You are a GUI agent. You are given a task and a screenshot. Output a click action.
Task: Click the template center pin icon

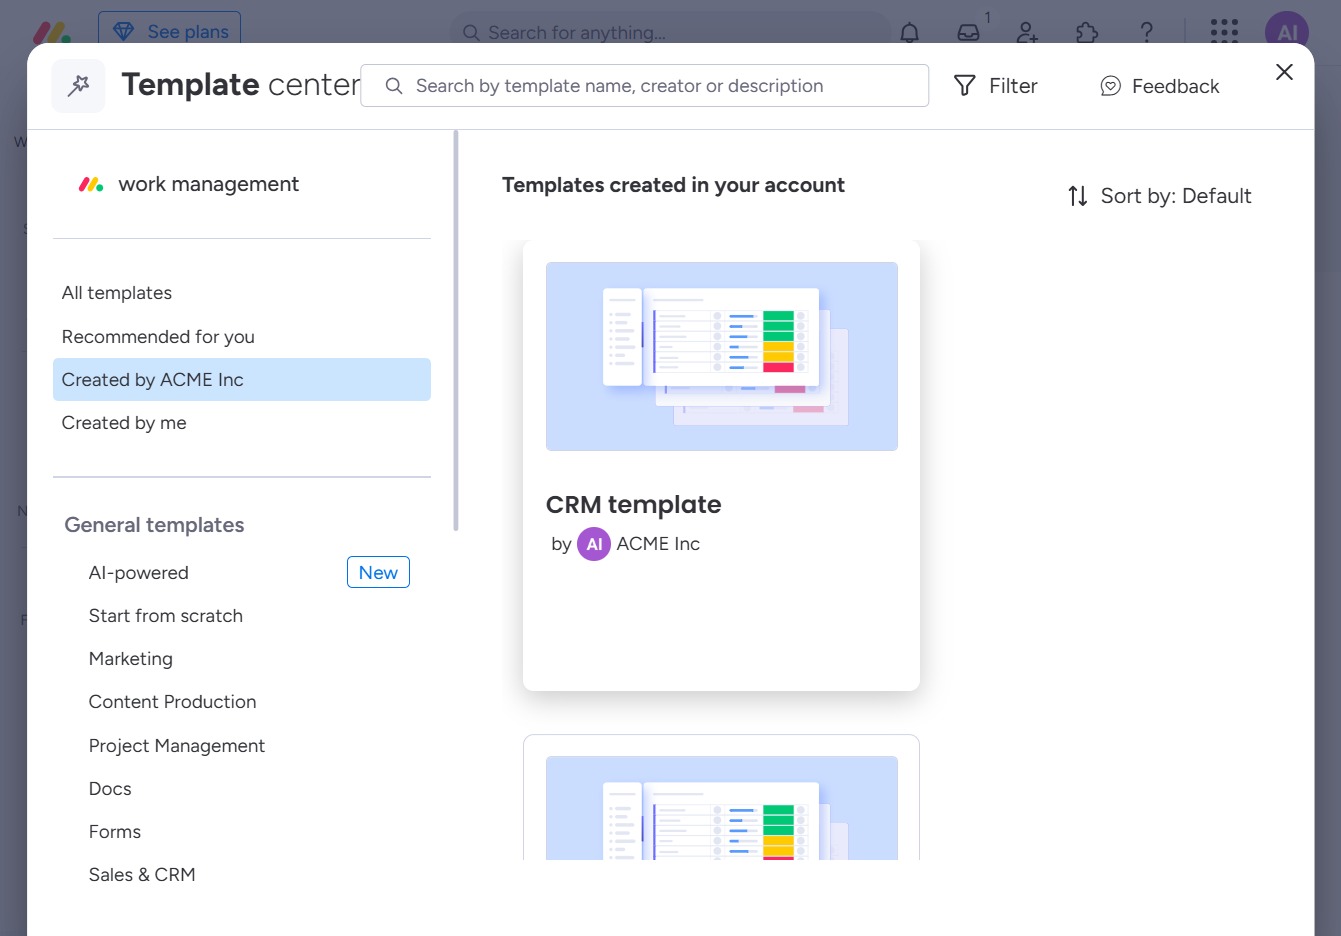tap(78, 86)
